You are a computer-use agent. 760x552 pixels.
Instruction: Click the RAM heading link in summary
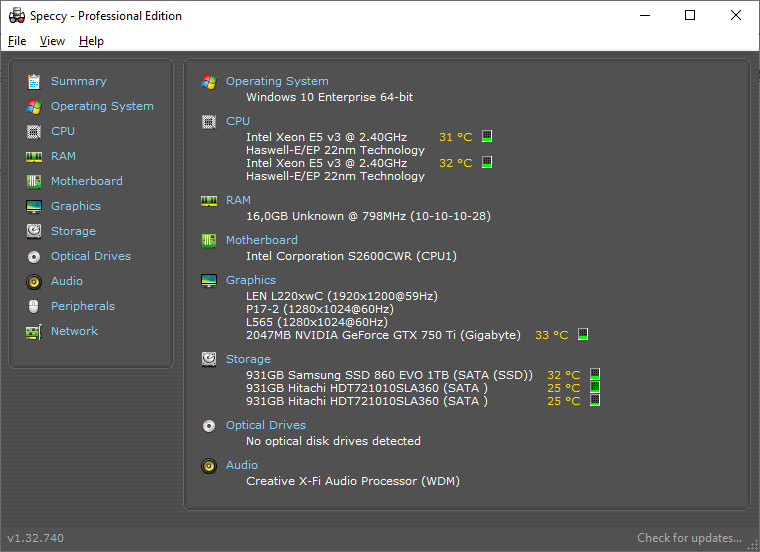238,201
